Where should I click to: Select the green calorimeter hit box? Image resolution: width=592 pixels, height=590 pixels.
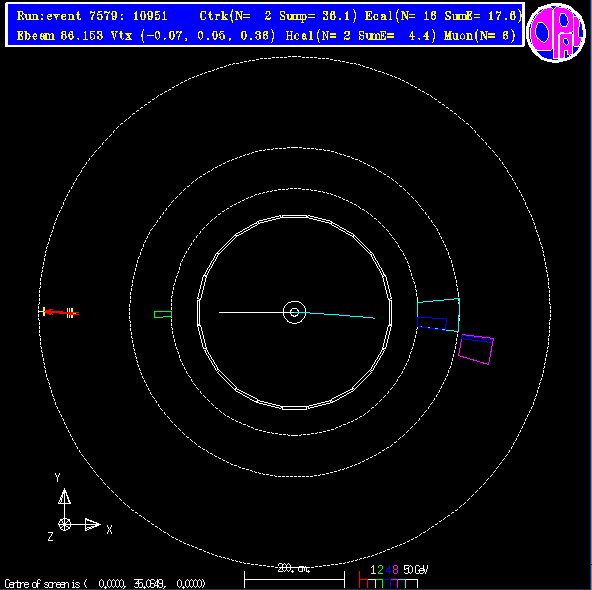coord(163,314)
